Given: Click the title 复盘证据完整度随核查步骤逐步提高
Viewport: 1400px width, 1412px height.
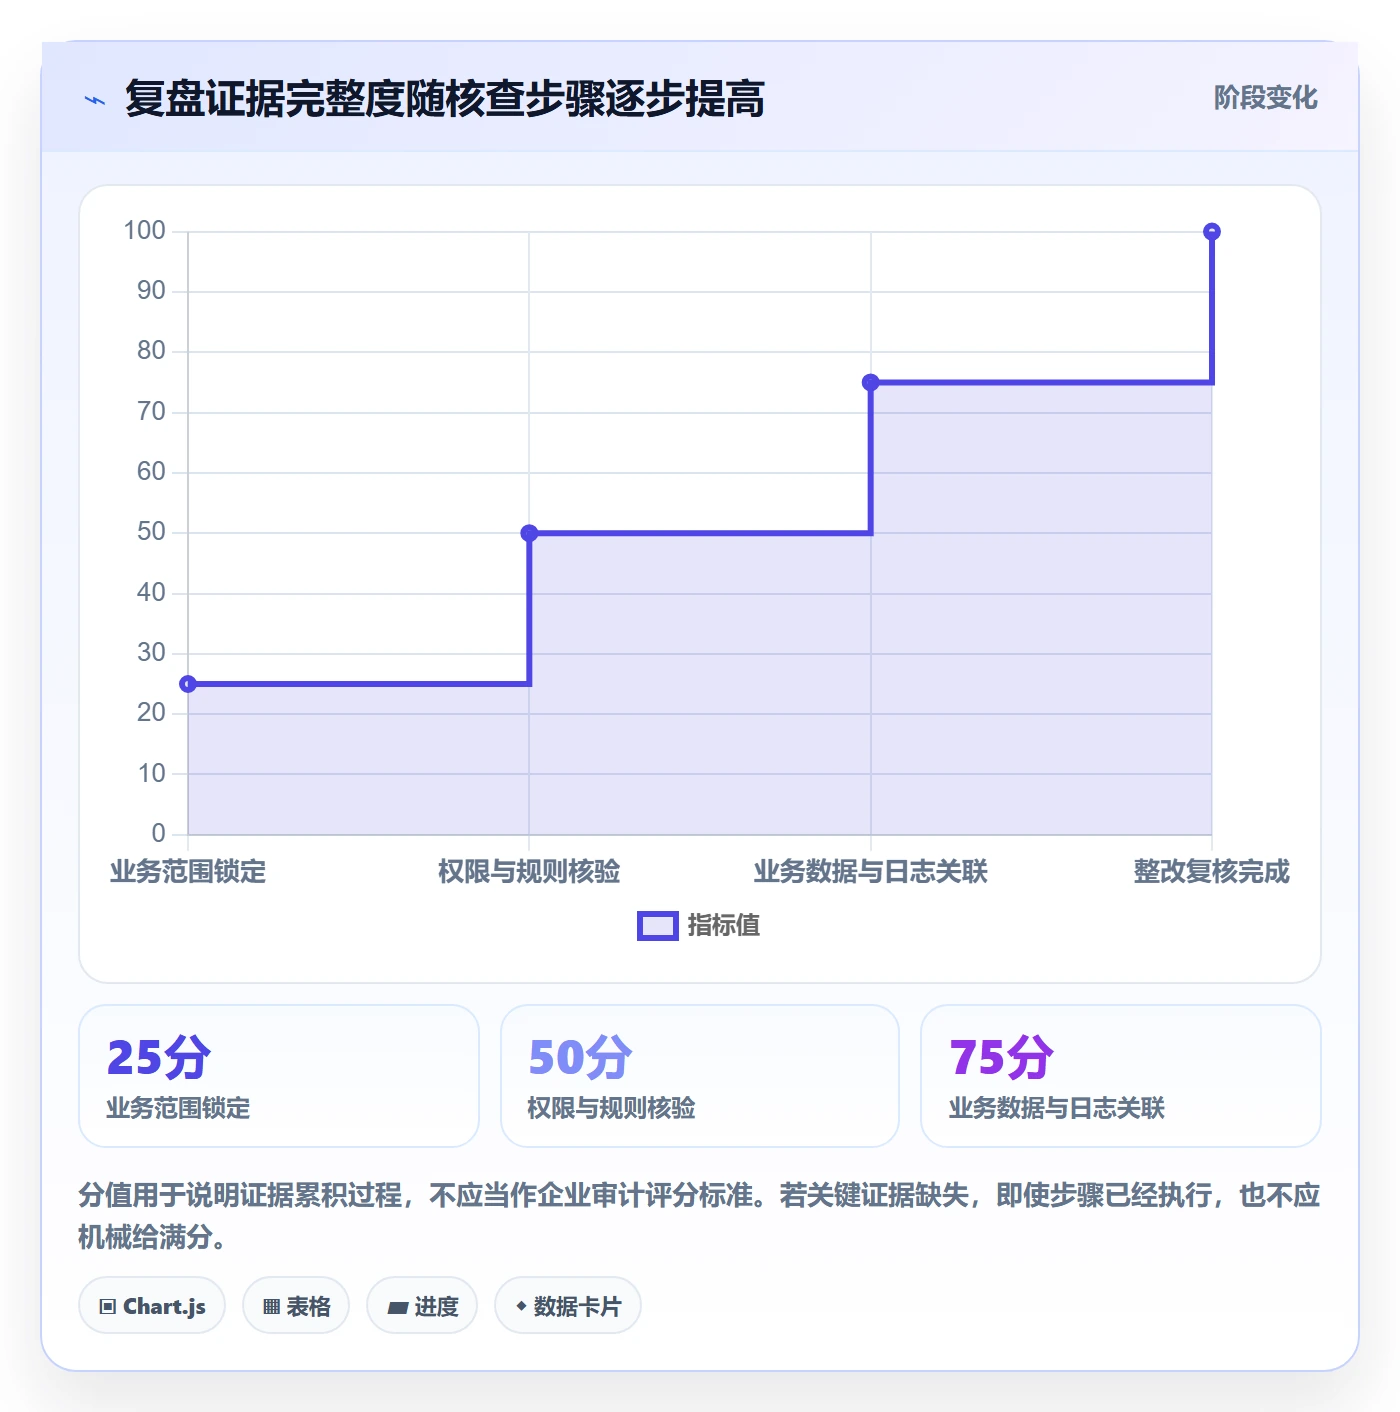Looking at the screenshot, I should point(445,99).
